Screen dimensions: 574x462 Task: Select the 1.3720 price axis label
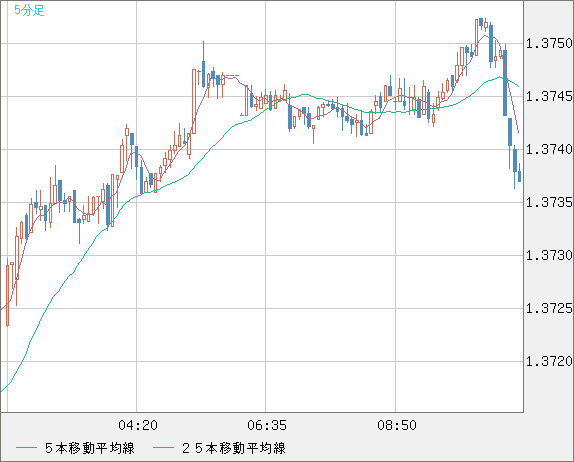tap(549, 362)
